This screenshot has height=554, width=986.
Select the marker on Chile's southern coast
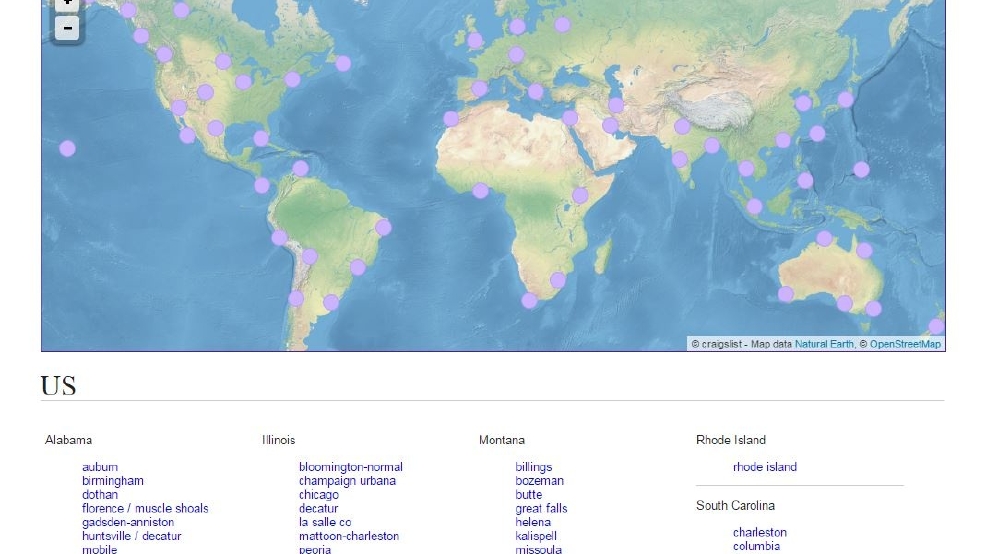pyautogui.click(x=296, y=298)
